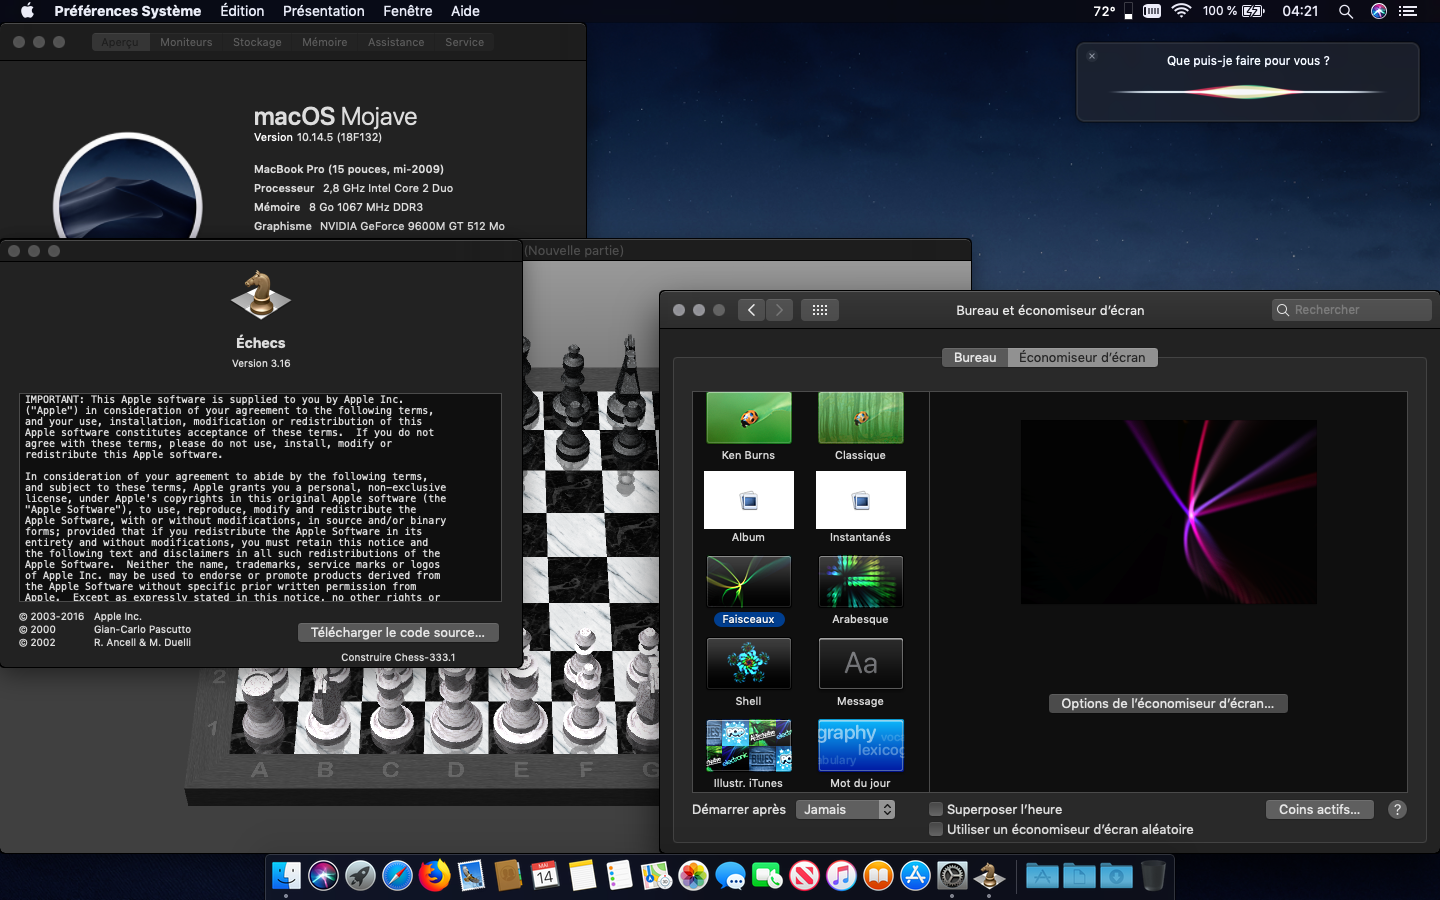Open Photos from the Dock
Screen dimensions: 1440x900
click(693, 876)
